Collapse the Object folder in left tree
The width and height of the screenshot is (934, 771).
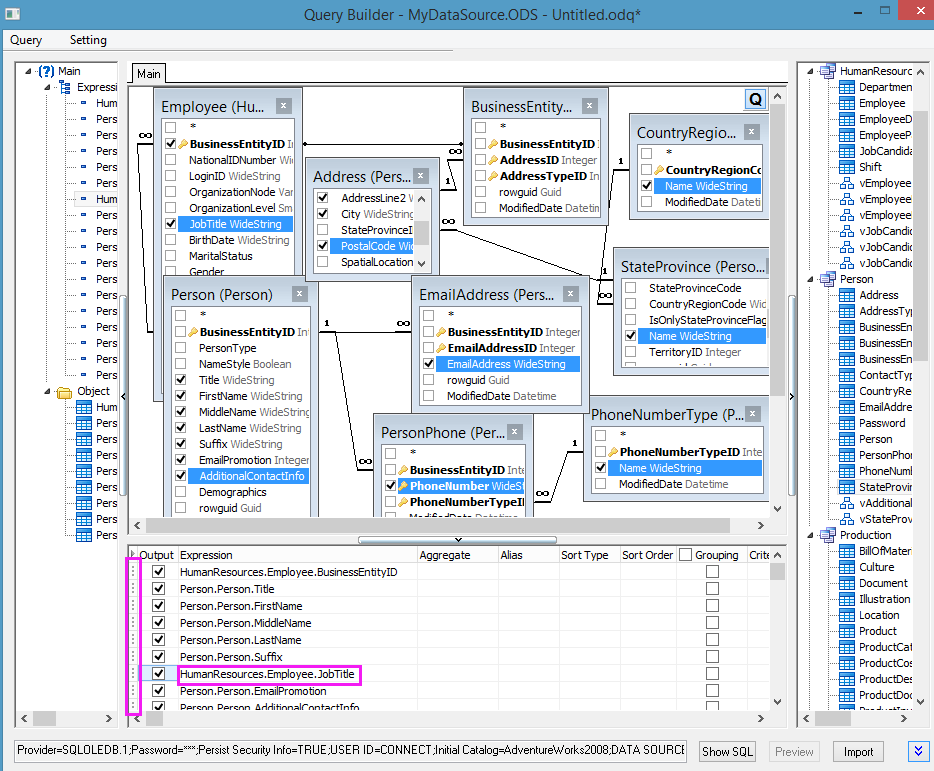(x=47, y=391)
